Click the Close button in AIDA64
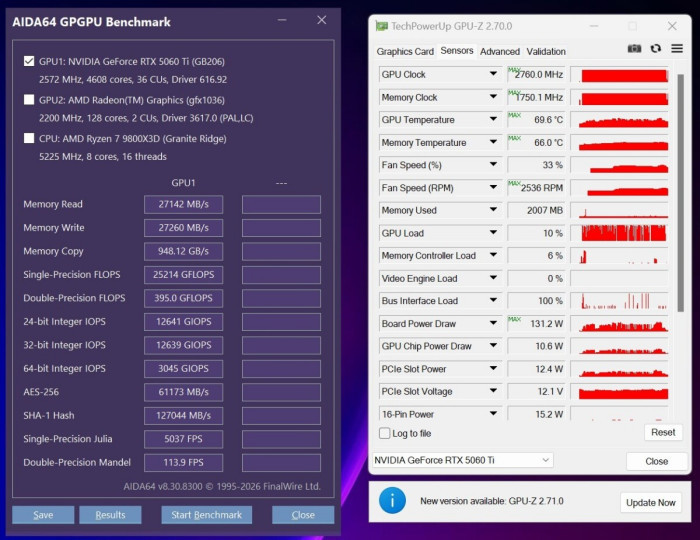The width and height of the screenshot is (700, 540). (303, 515)
